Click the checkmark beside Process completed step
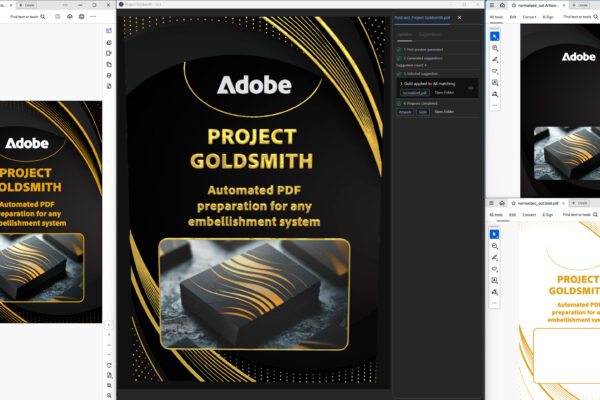The height and width of the screenshot is (400, 600). coord(398,103)
